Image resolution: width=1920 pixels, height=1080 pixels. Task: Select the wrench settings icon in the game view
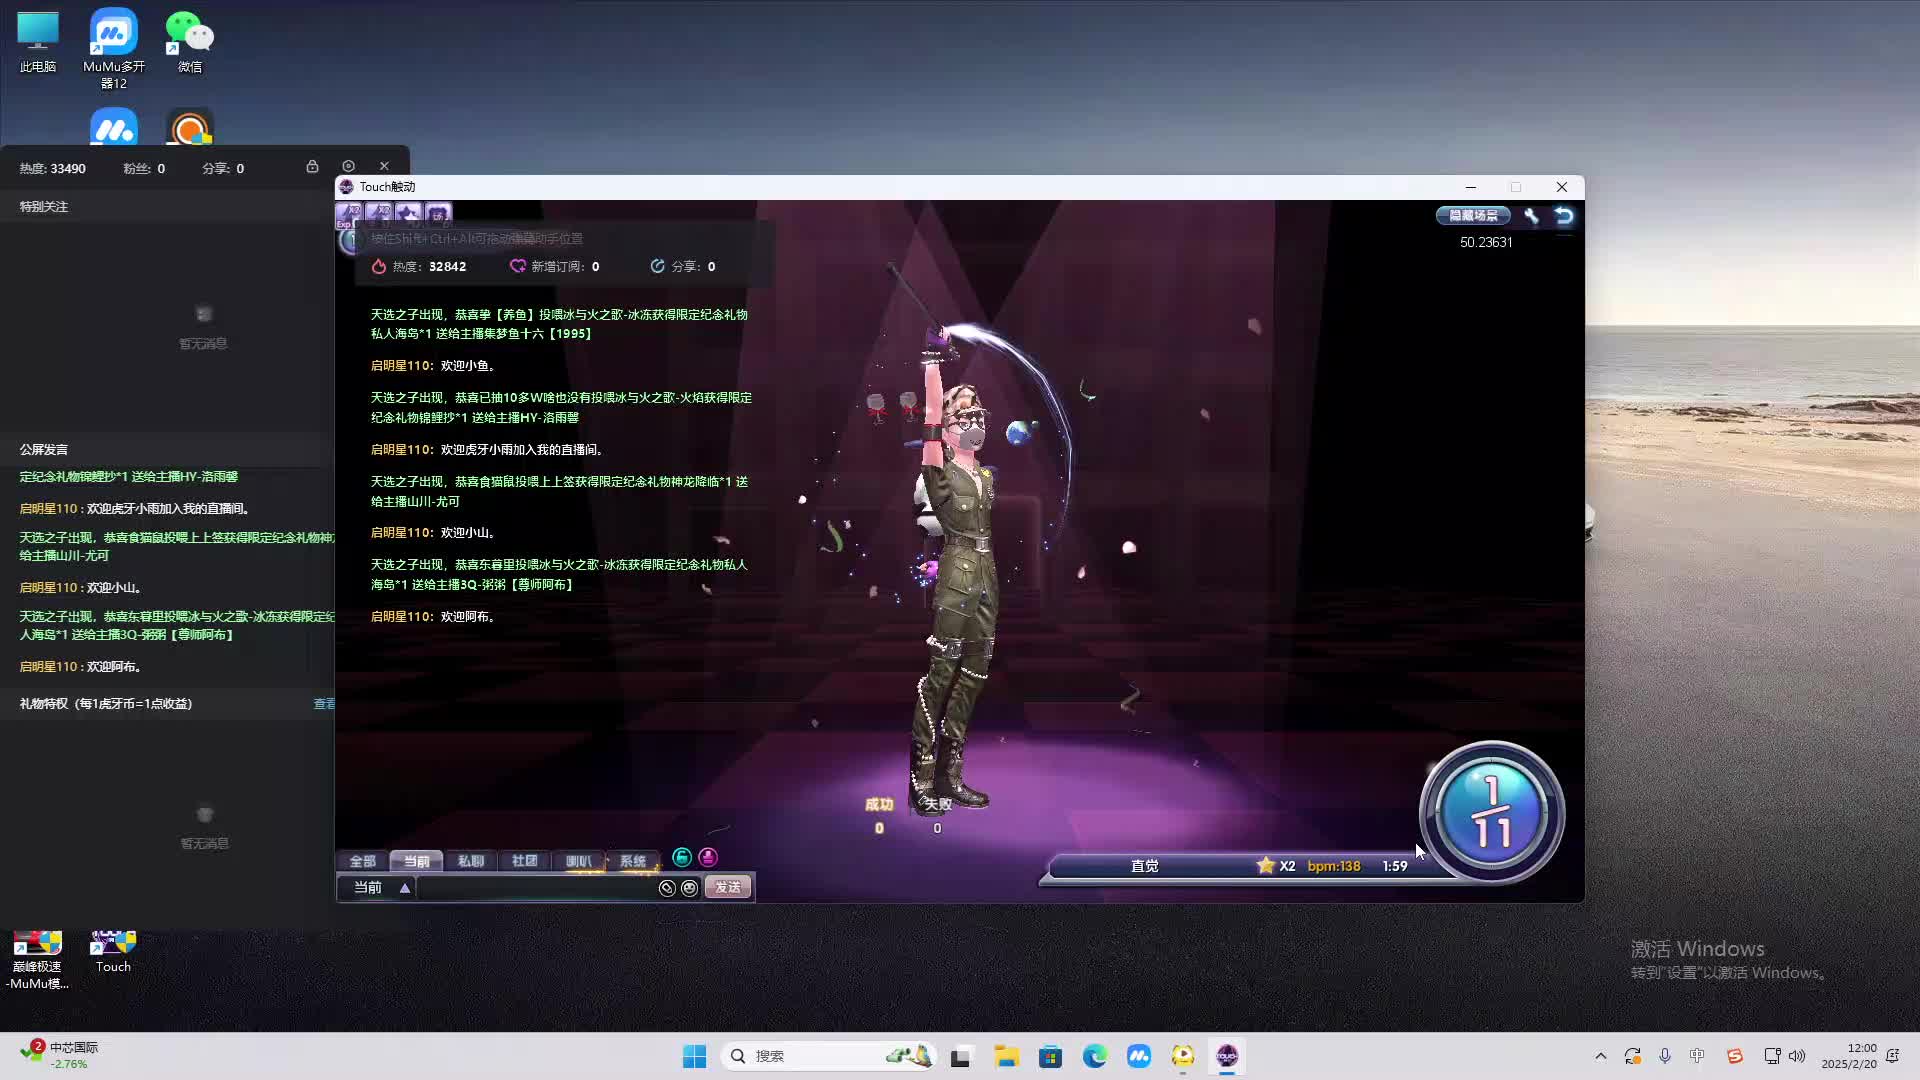[x=1531, y=215]
